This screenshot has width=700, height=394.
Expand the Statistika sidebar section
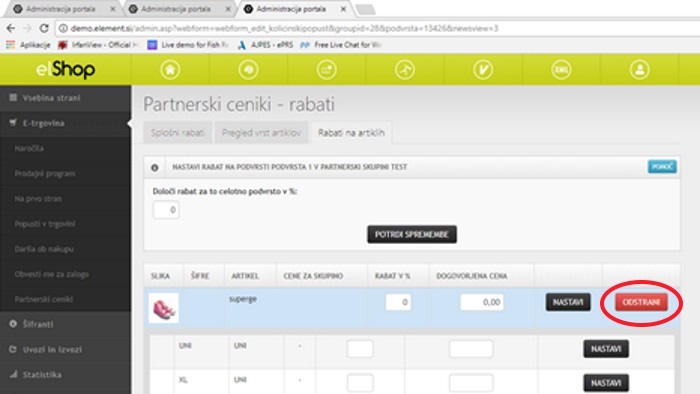pos(66,375)
